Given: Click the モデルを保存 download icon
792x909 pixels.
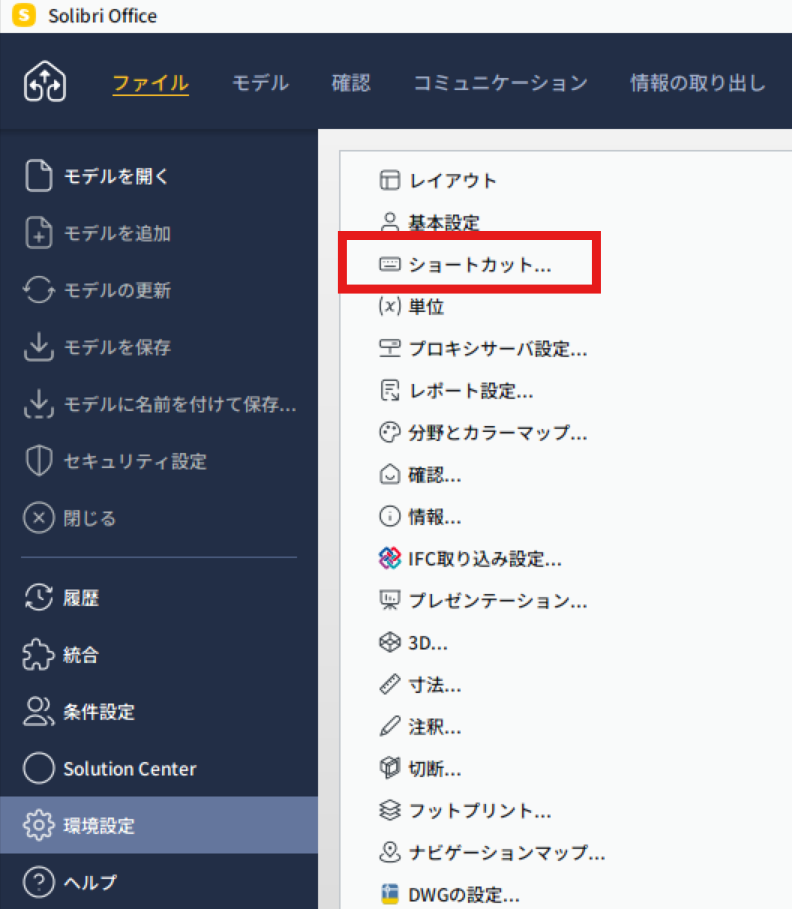Looking at the screenshot, I should click(38, 347).
